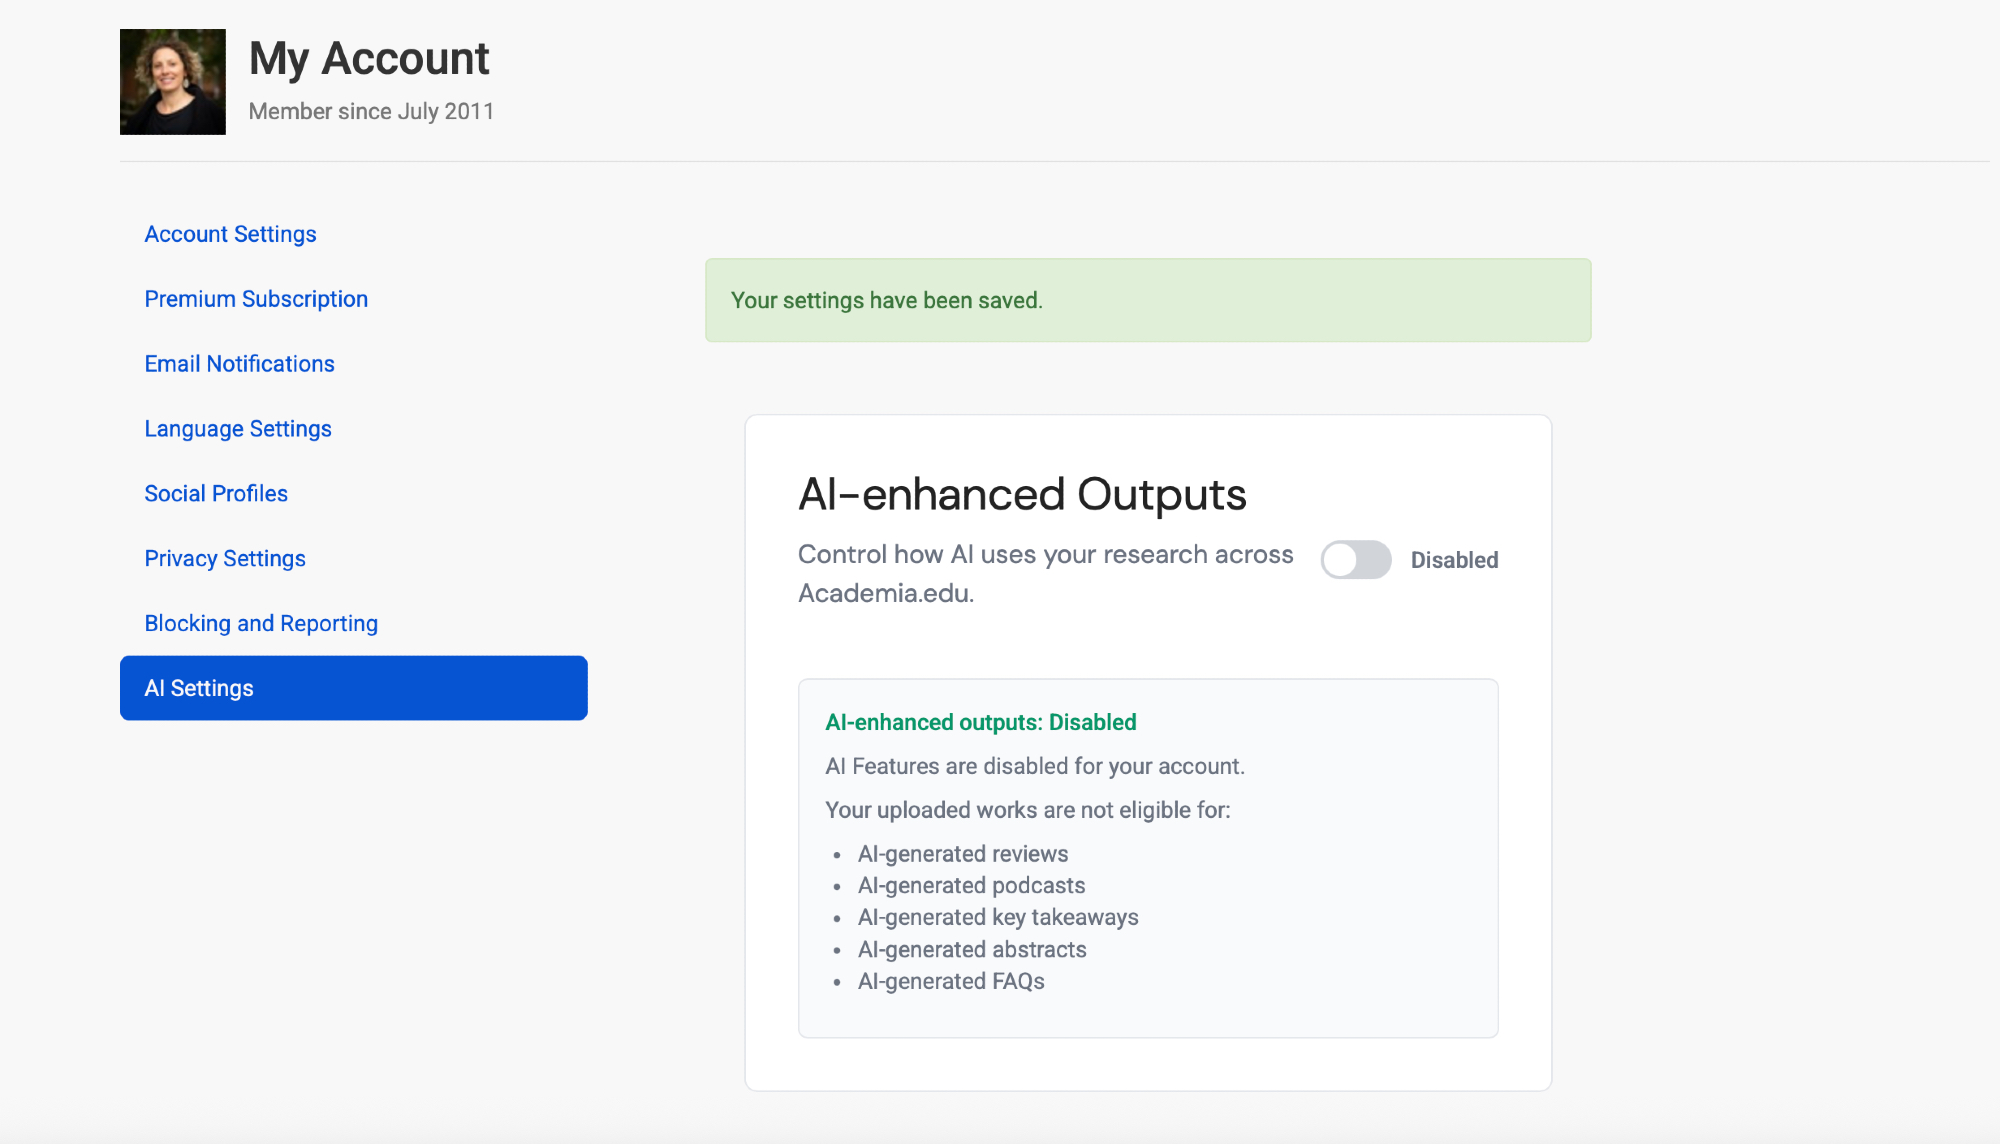Click AI-enhanced outputs: Disabled status text
The image size is (2000, 1144).
980,722
